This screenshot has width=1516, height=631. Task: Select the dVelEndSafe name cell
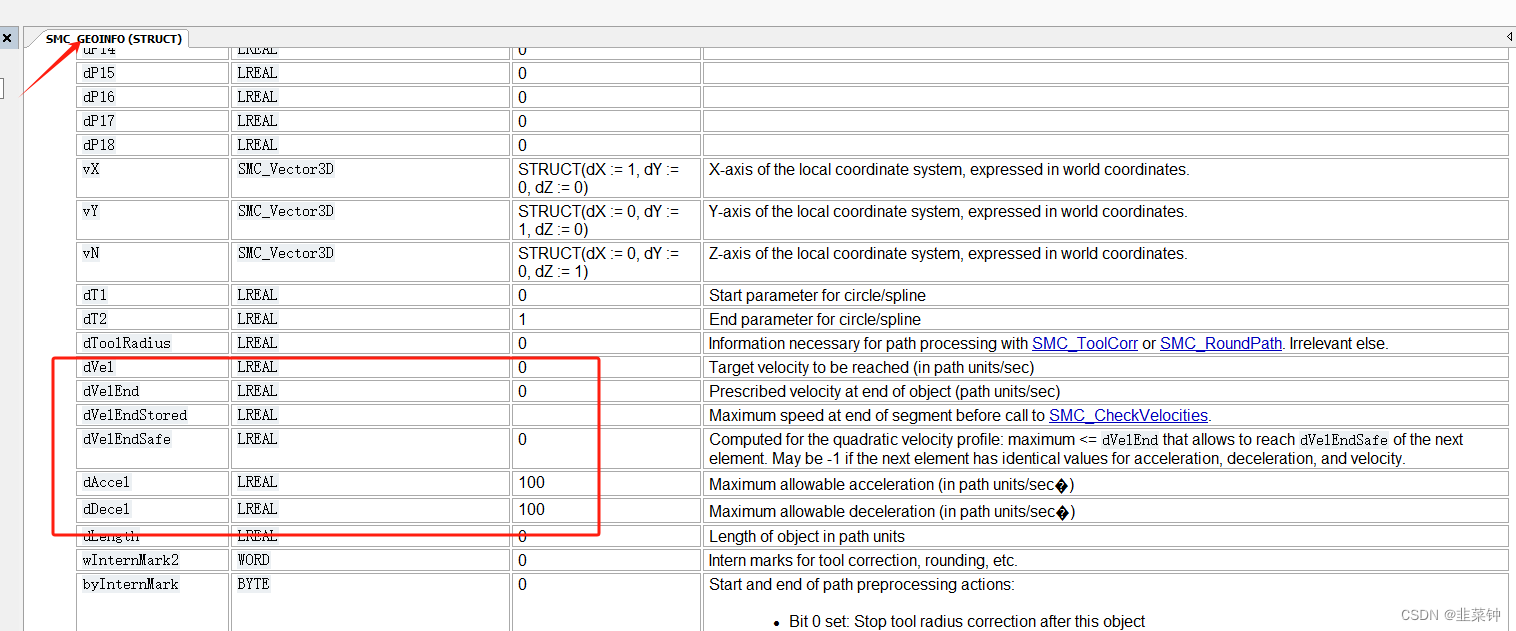point(153,448)
